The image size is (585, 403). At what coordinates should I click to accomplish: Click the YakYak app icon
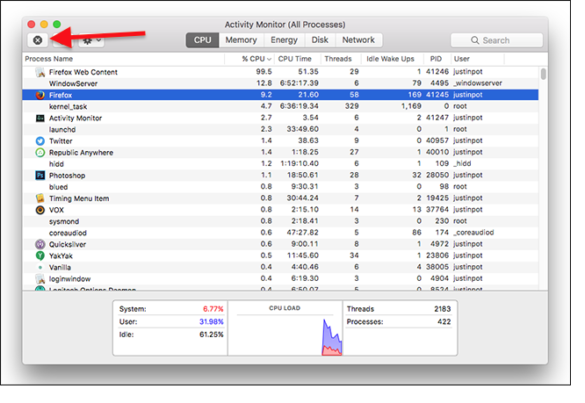click(40, 256)
